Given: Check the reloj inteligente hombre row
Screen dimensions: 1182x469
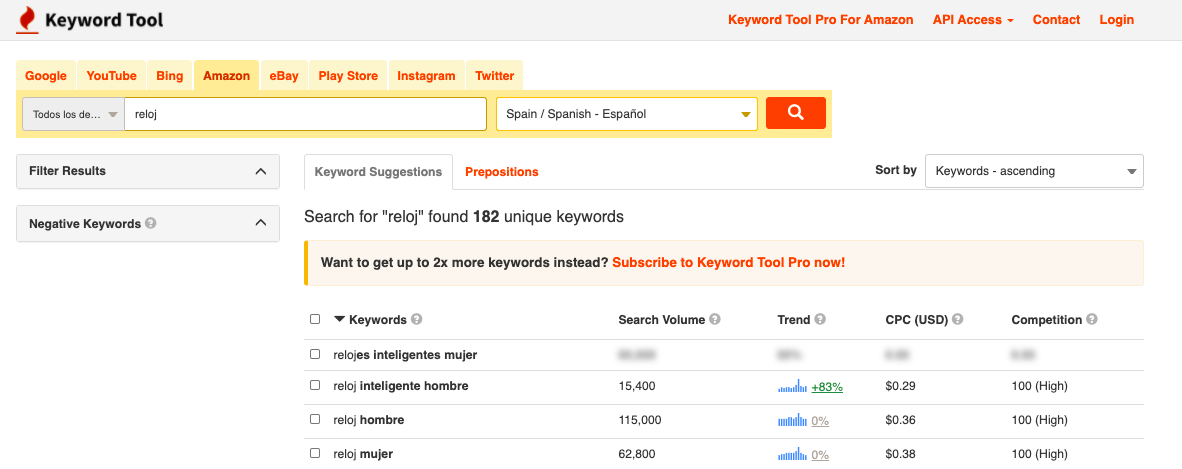Looking at the screenshot, I should 315,385.
